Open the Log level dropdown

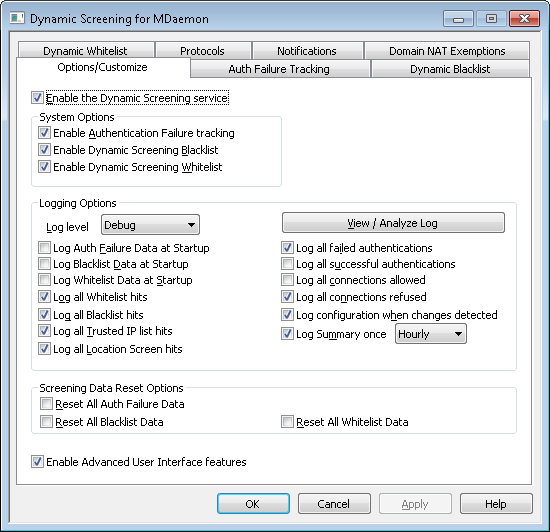click(x=150, y=225)
